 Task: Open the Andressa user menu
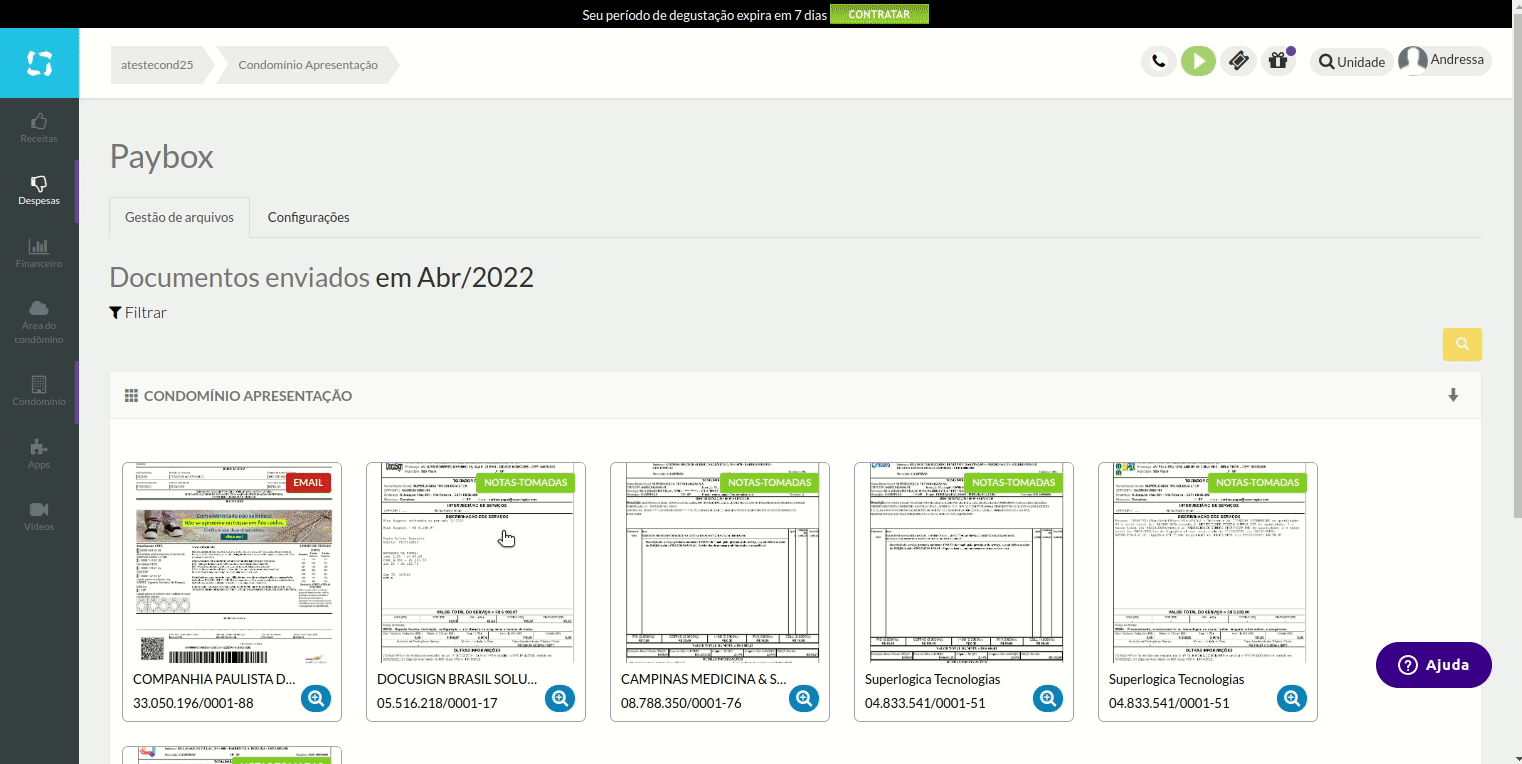[1444, 60]
